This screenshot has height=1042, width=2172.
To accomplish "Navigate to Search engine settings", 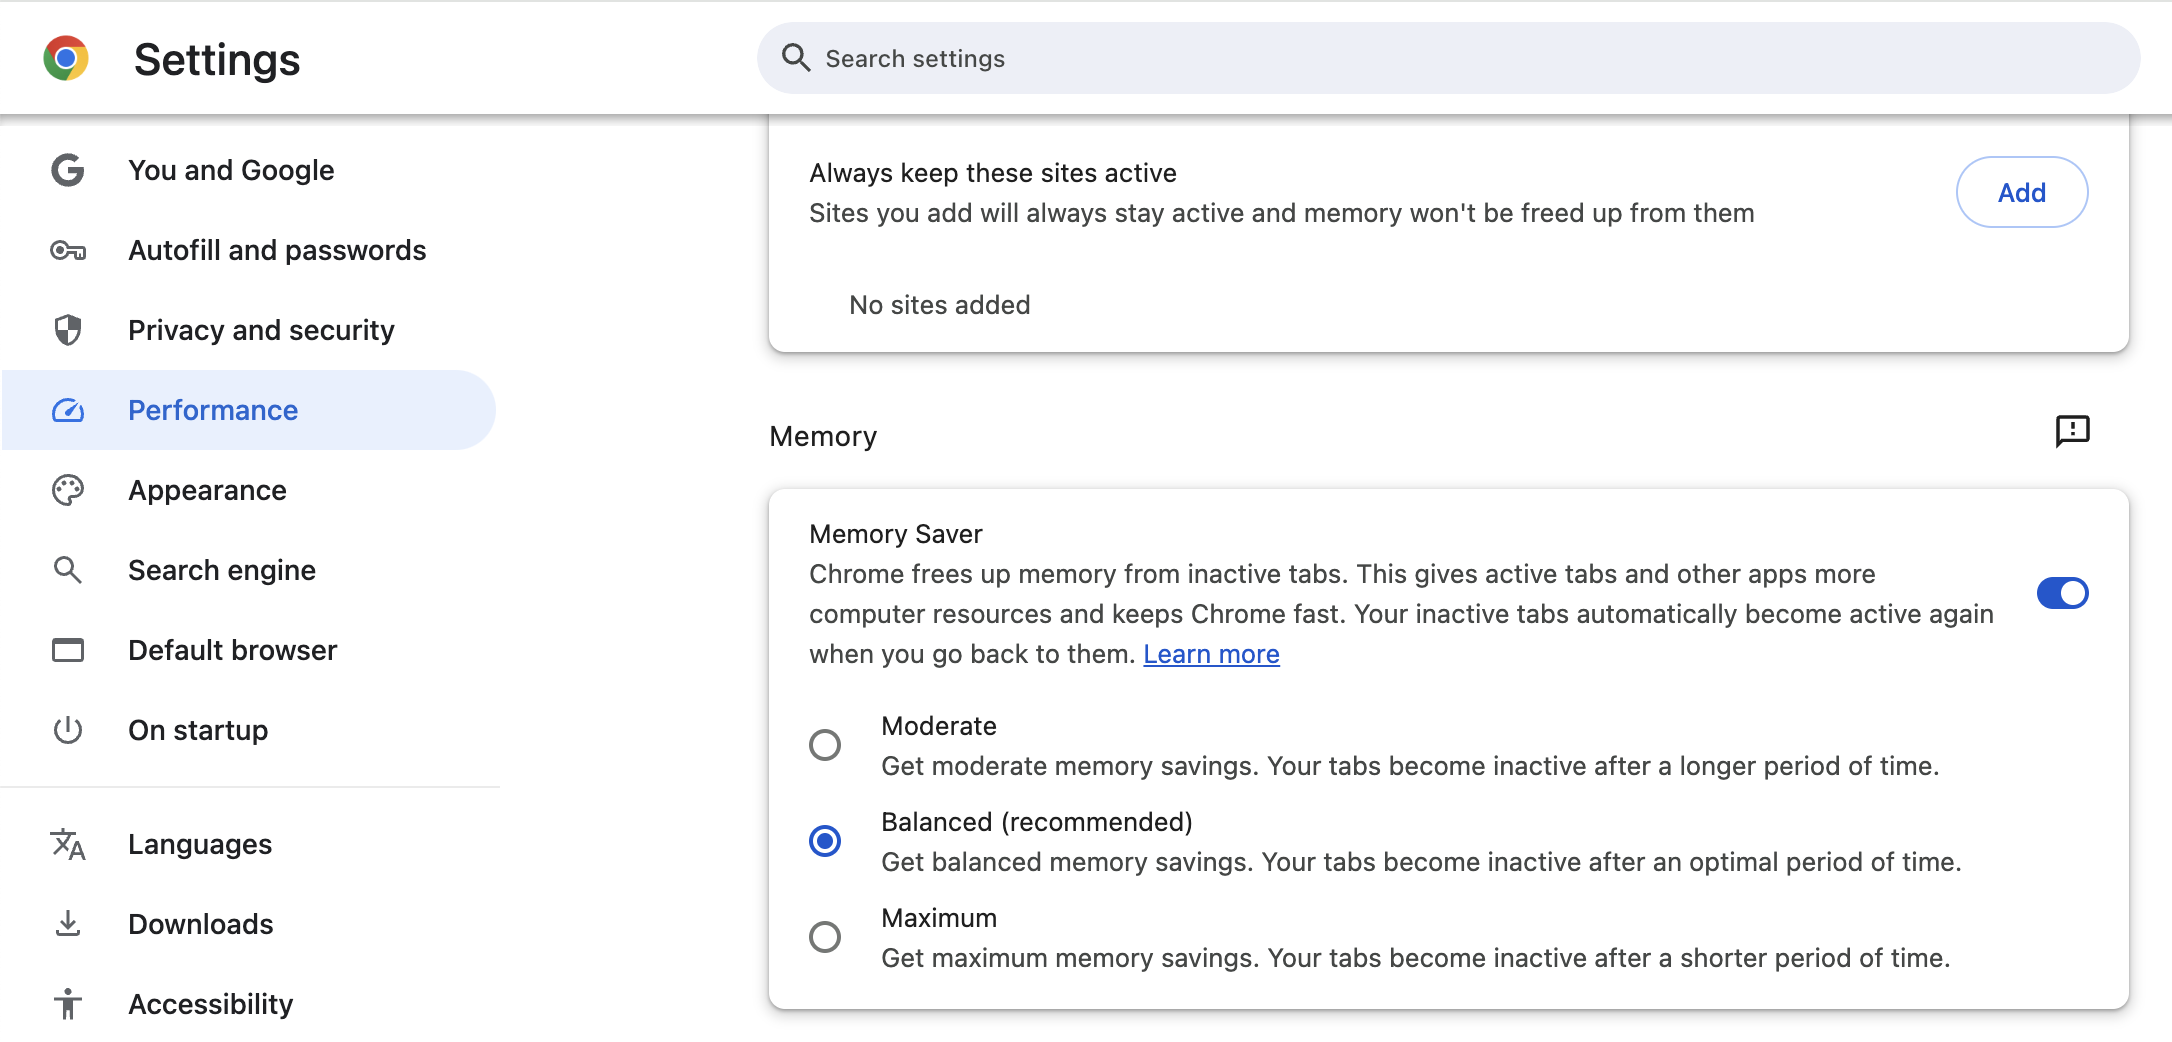I will (x=249, y=570).
